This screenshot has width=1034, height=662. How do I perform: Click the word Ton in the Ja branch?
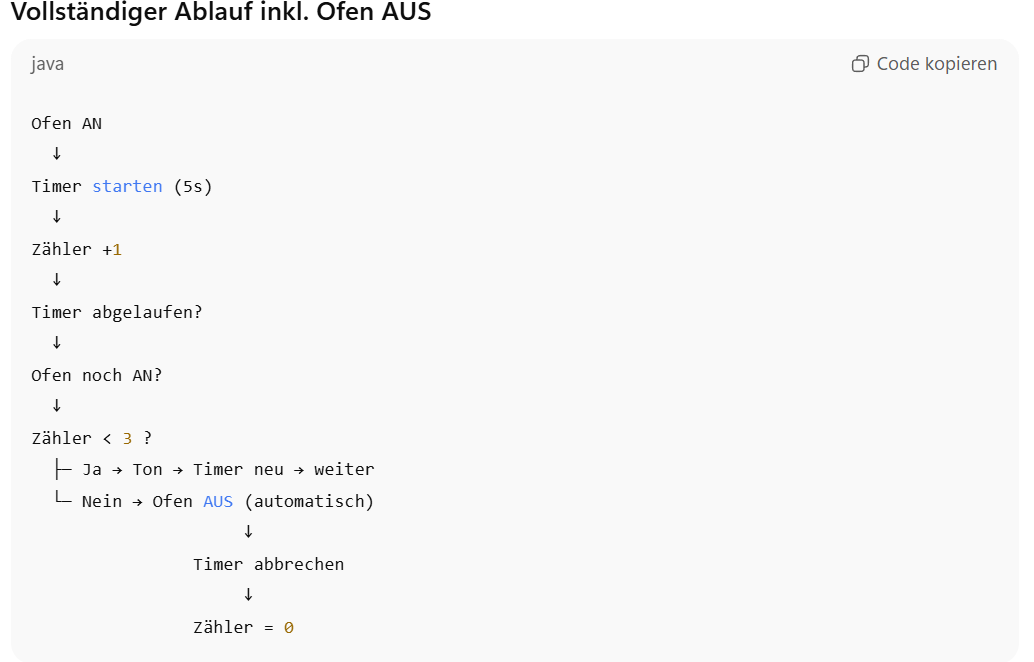click(x=147, y=470)
